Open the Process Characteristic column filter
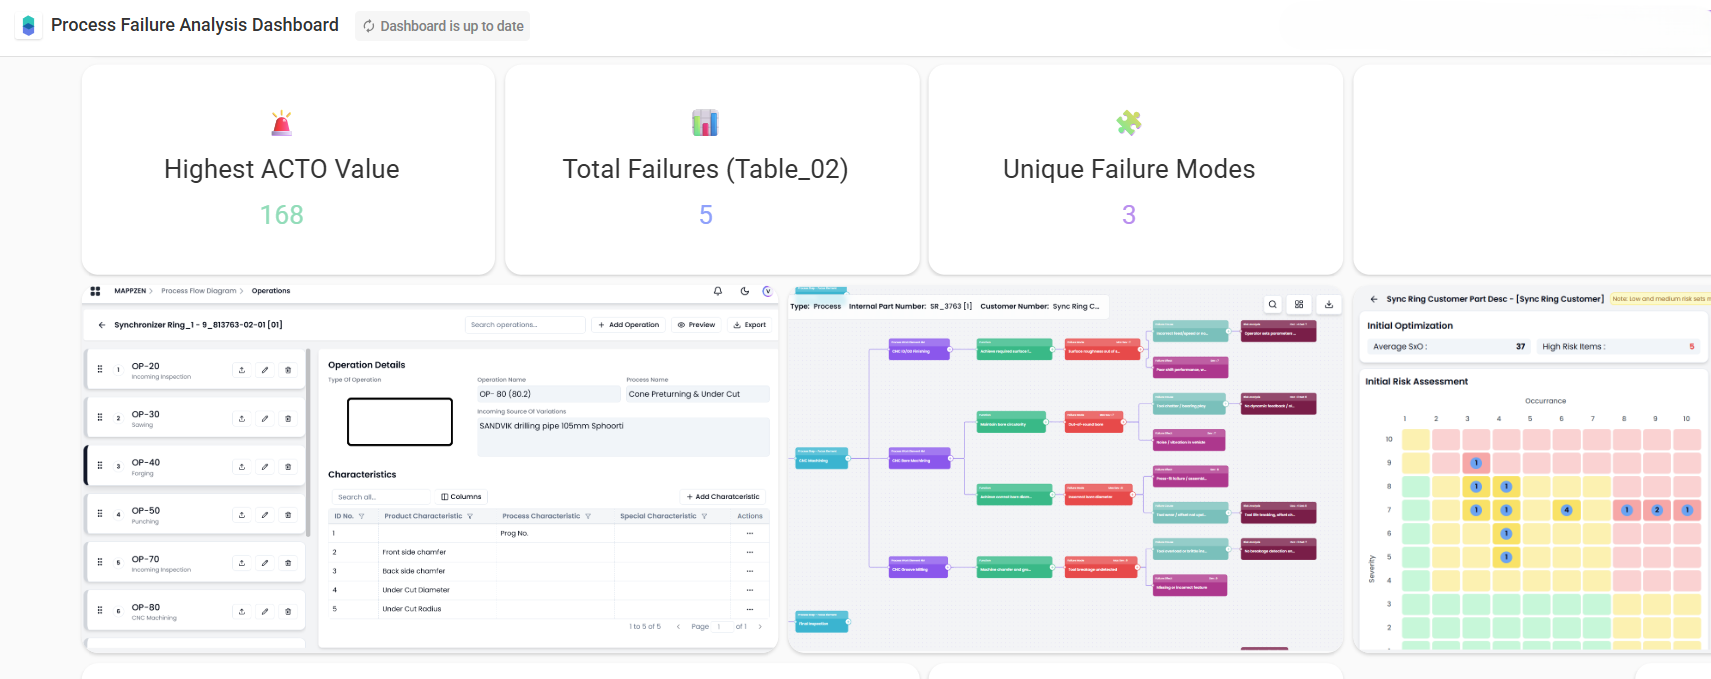The width and height of the screenshot is (1711, 679). pos(588,516)
